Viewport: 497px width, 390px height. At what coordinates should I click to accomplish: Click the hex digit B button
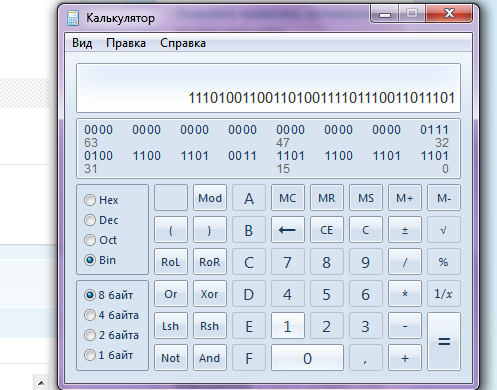(x=249, y=230)
